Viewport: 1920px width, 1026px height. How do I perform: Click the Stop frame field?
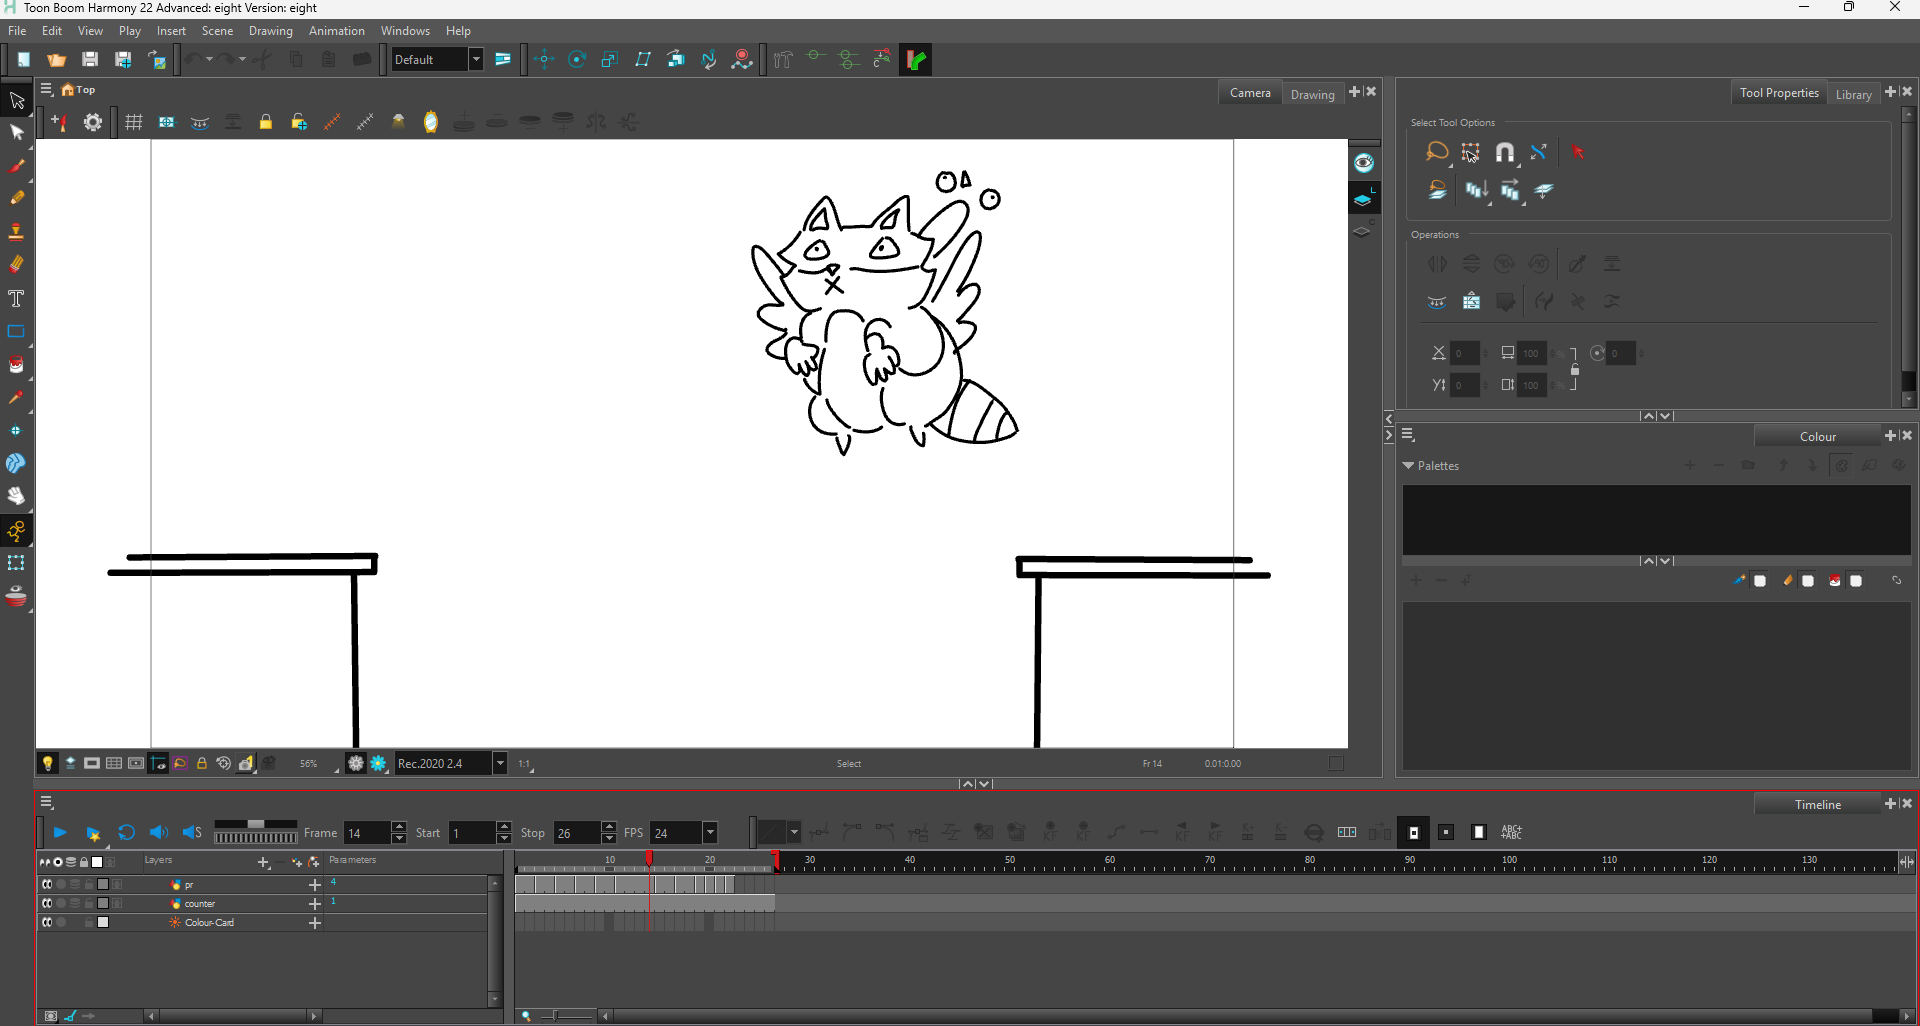[x=577, y=833]
